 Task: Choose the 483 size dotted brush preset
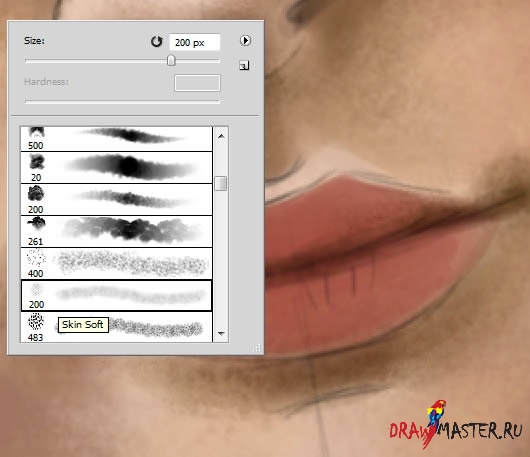(116, 327)
